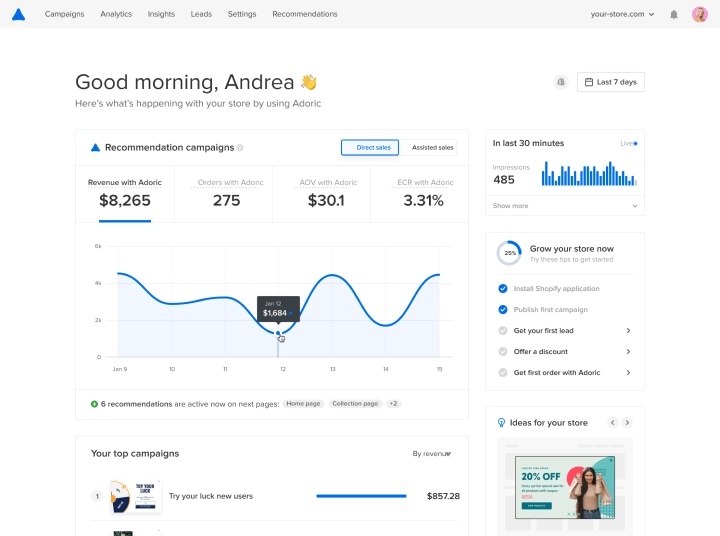This screenshot has width=720, height=536.
Task: Switch to Direct sales view
Action: 370,147
